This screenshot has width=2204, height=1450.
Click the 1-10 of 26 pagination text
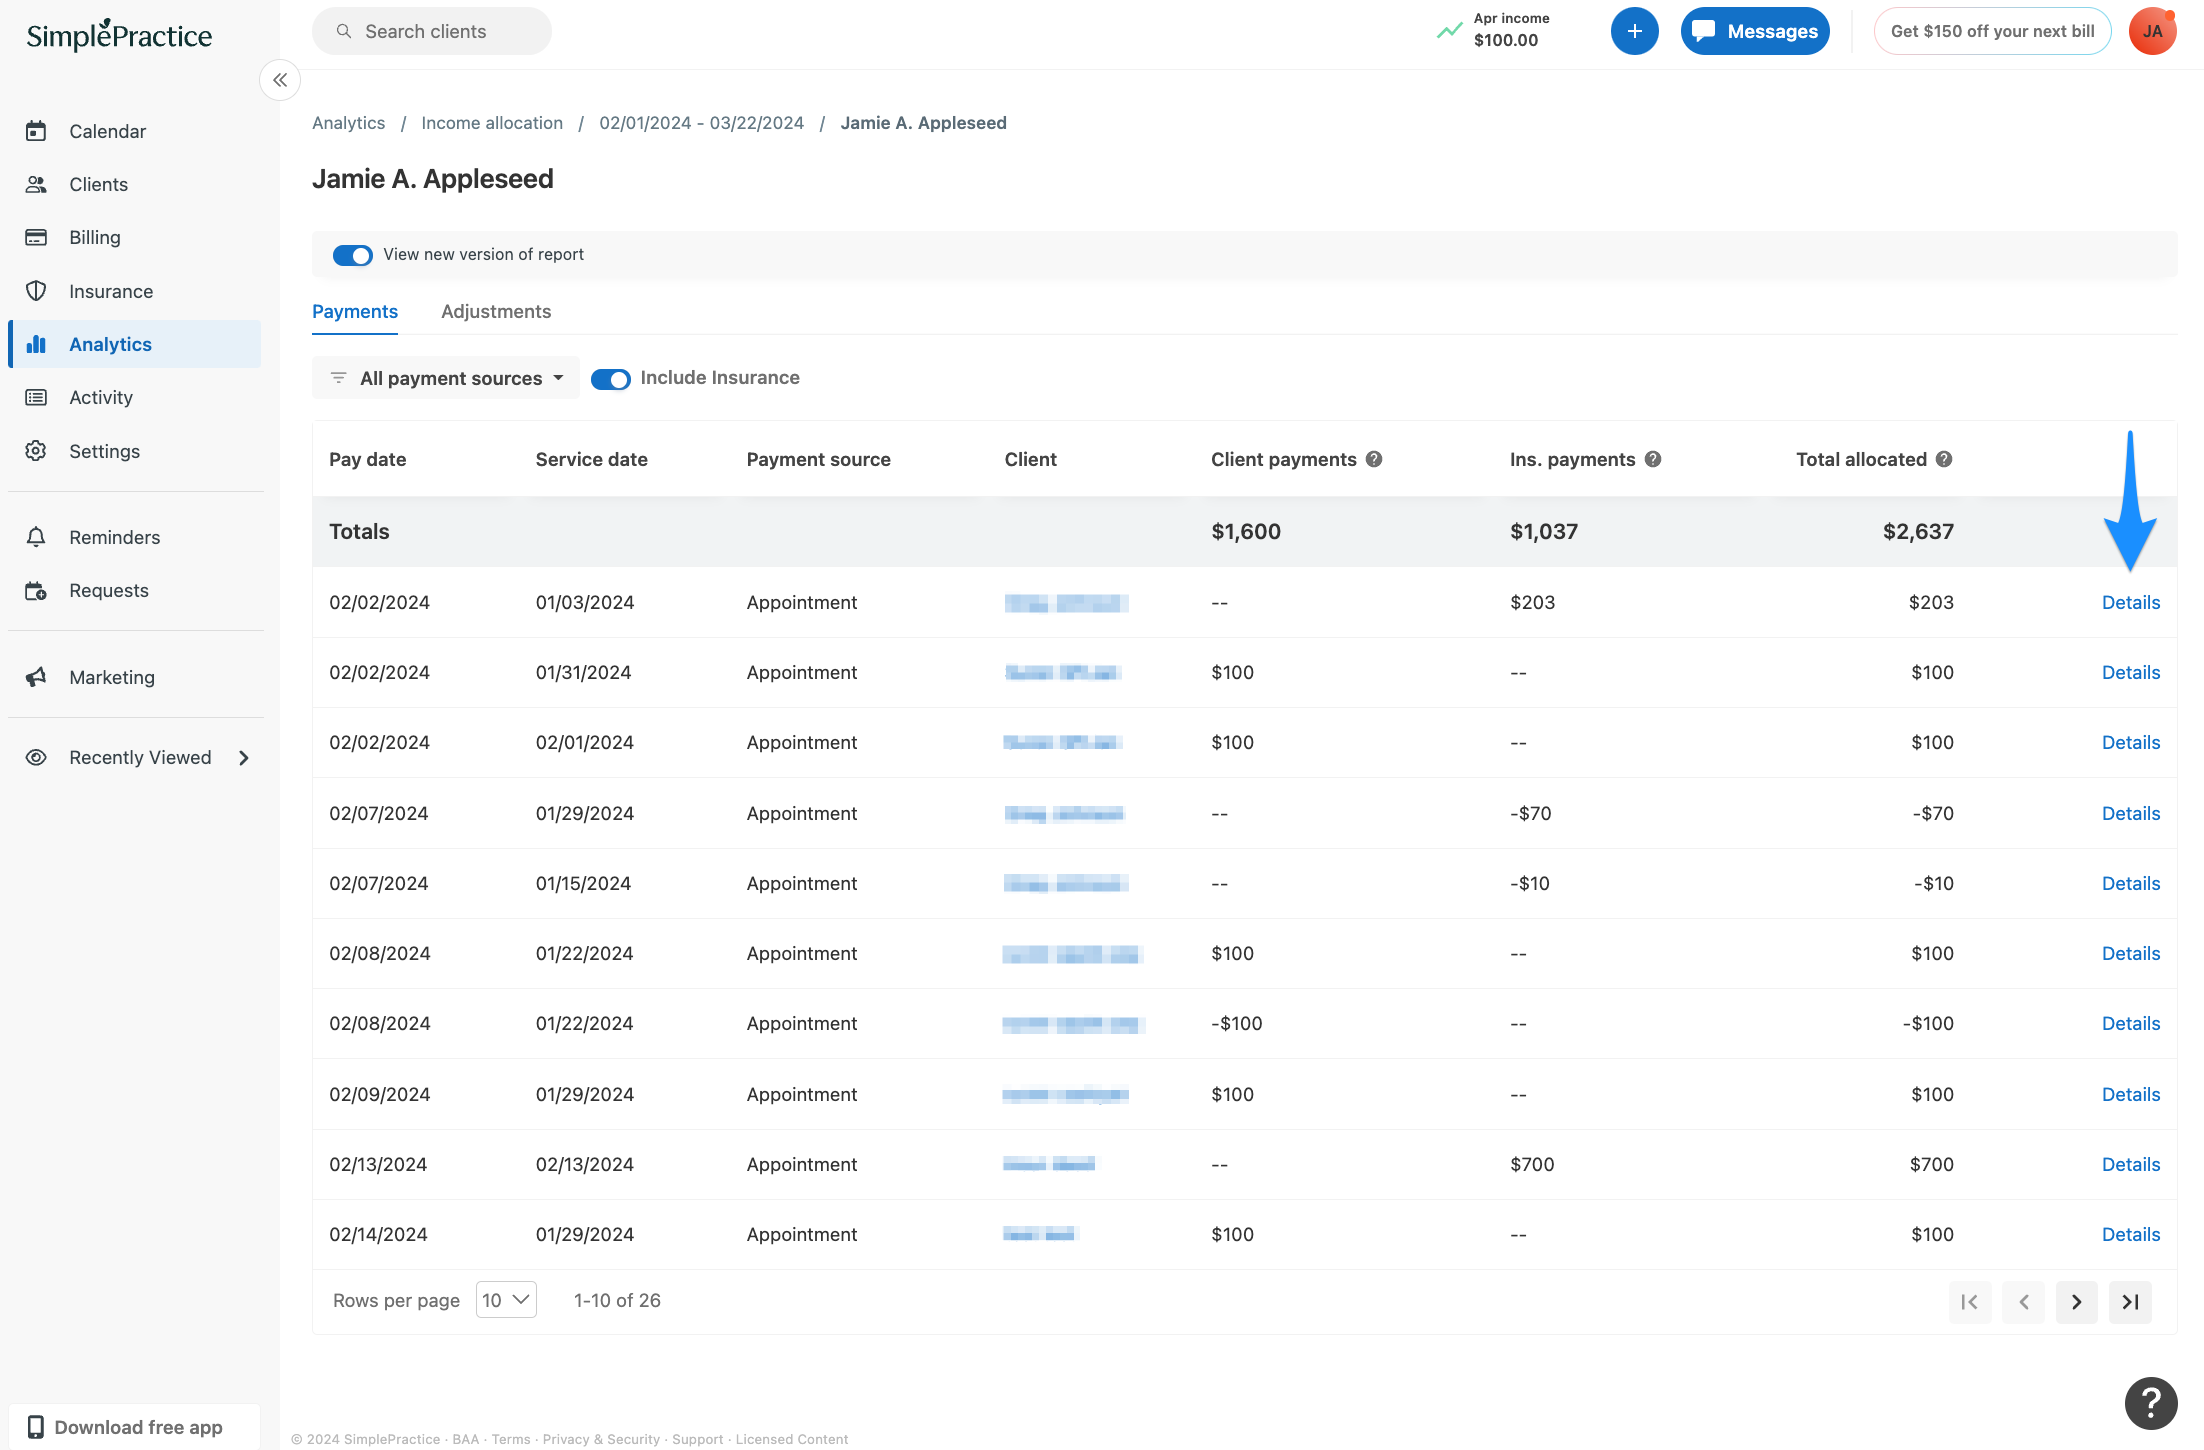tap(617, 1301)
